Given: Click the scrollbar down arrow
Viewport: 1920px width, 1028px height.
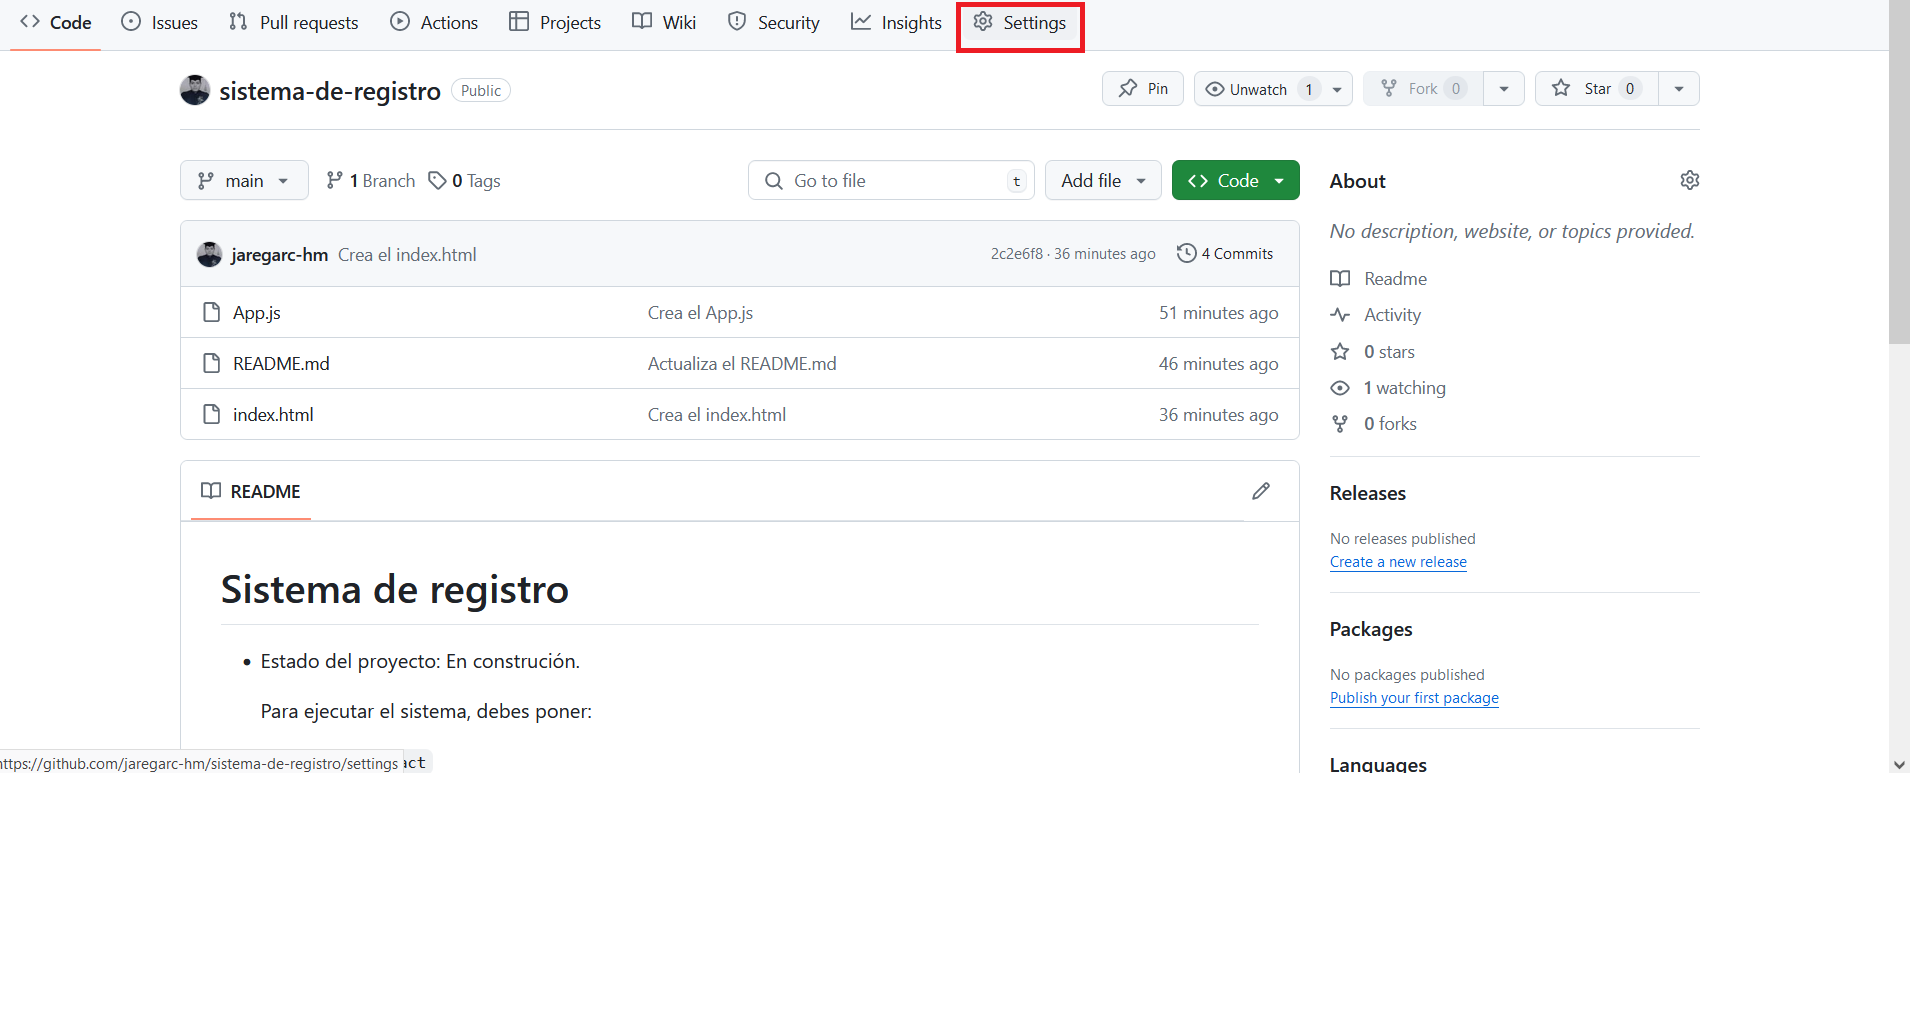Looking at the screenshot, I should coord(1899,764).
